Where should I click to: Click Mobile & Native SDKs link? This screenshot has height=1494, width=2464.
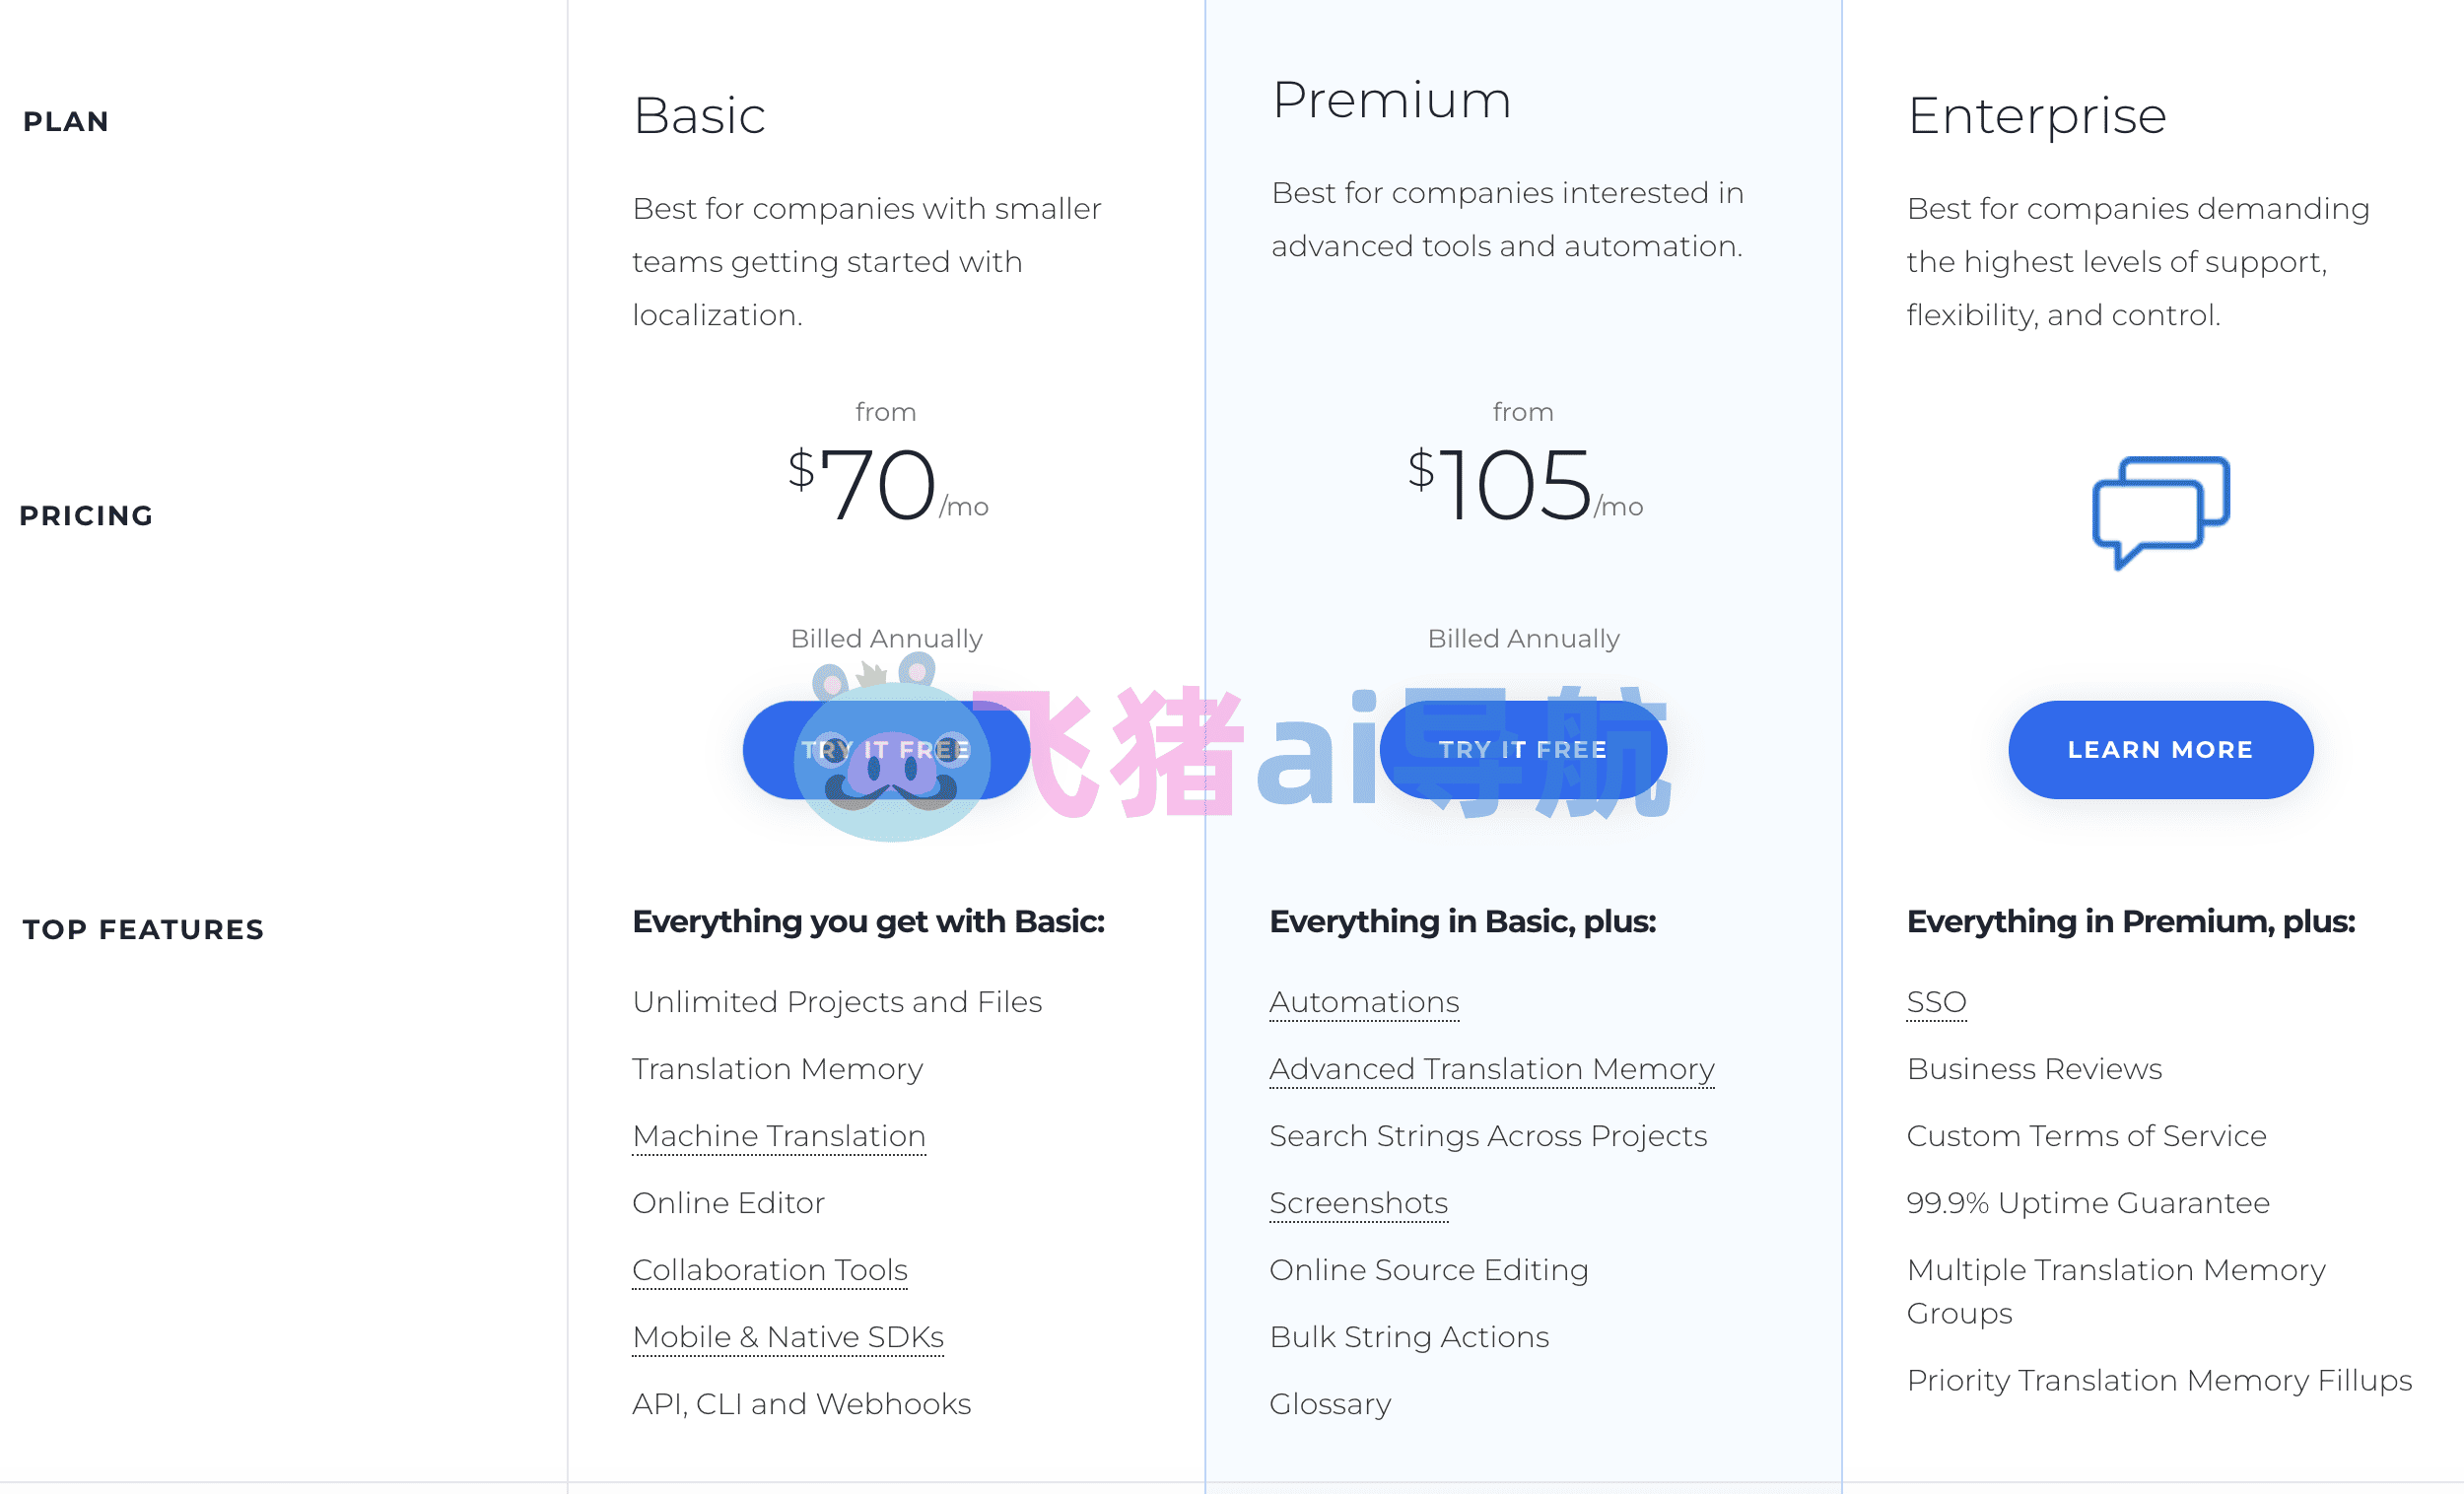click(788, 1337)
